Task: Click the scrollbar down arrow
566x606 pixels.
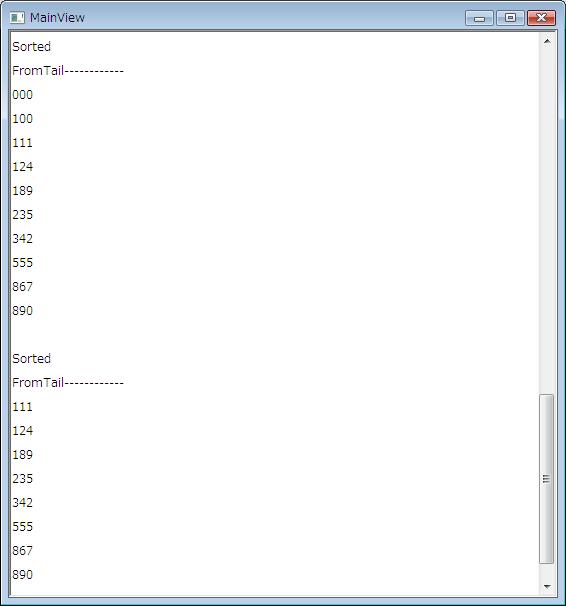Action: 547,586
